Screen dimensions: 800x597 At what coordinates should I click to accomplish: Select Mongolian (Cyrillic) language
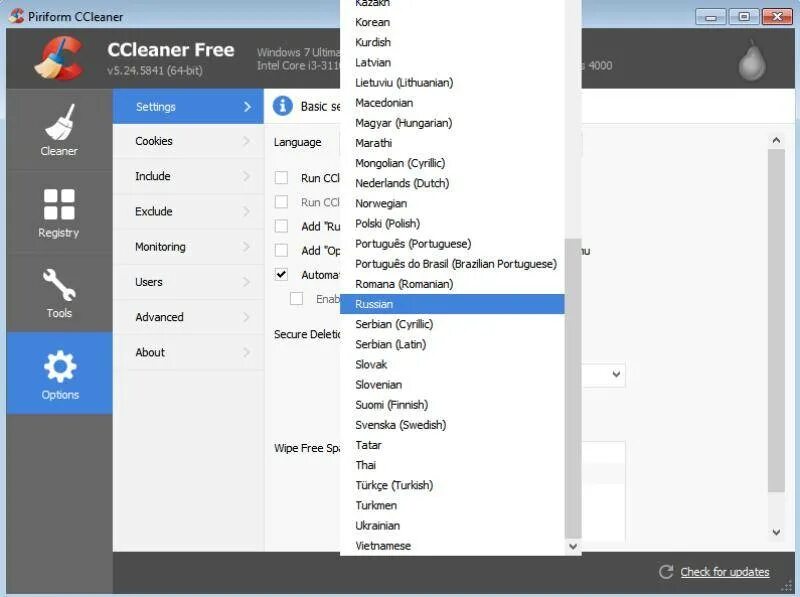[x=452, y=163]
